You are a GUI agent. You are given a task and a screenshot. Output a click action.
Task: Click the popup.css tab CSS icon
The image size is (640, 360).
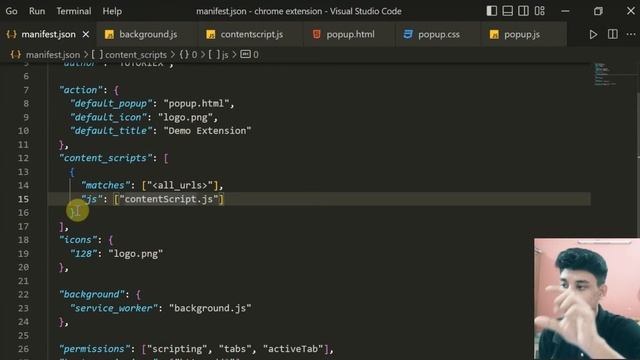407,34
